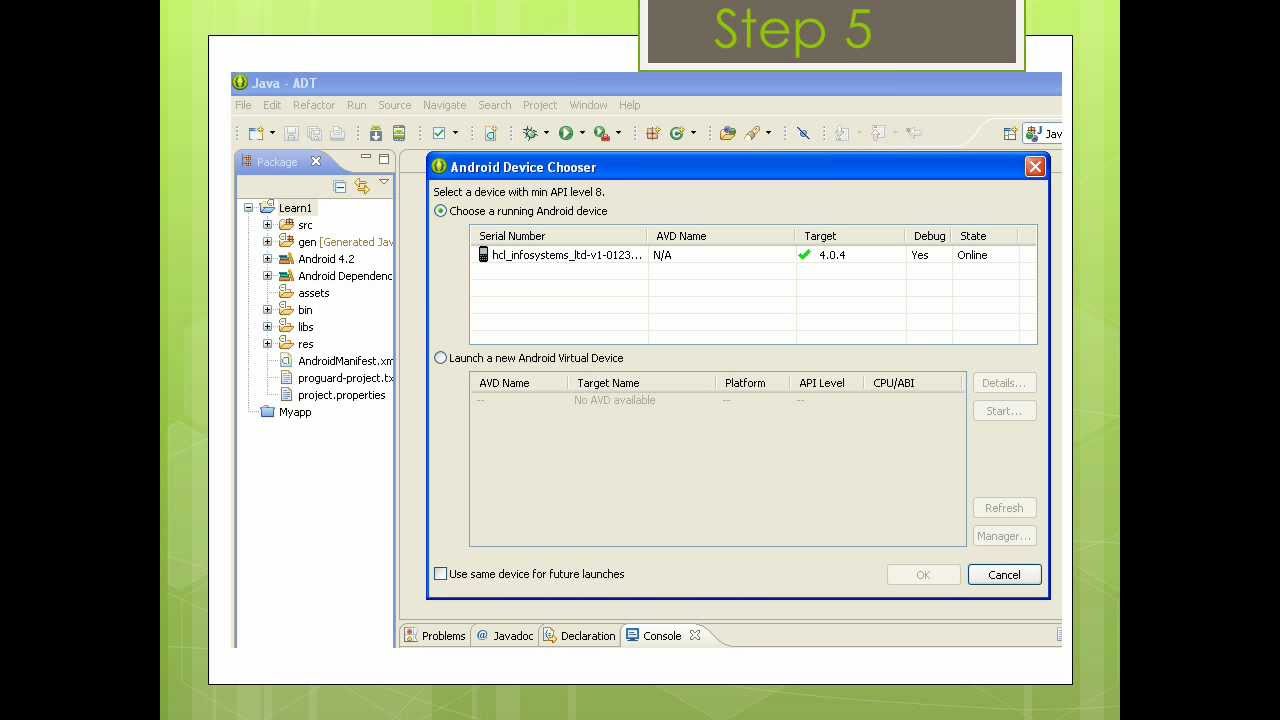Image resolution: width=1280 pixels, height=720 pixels.
Task: Open the File menu
Action: pyautogui.click(x=243, y=105)
